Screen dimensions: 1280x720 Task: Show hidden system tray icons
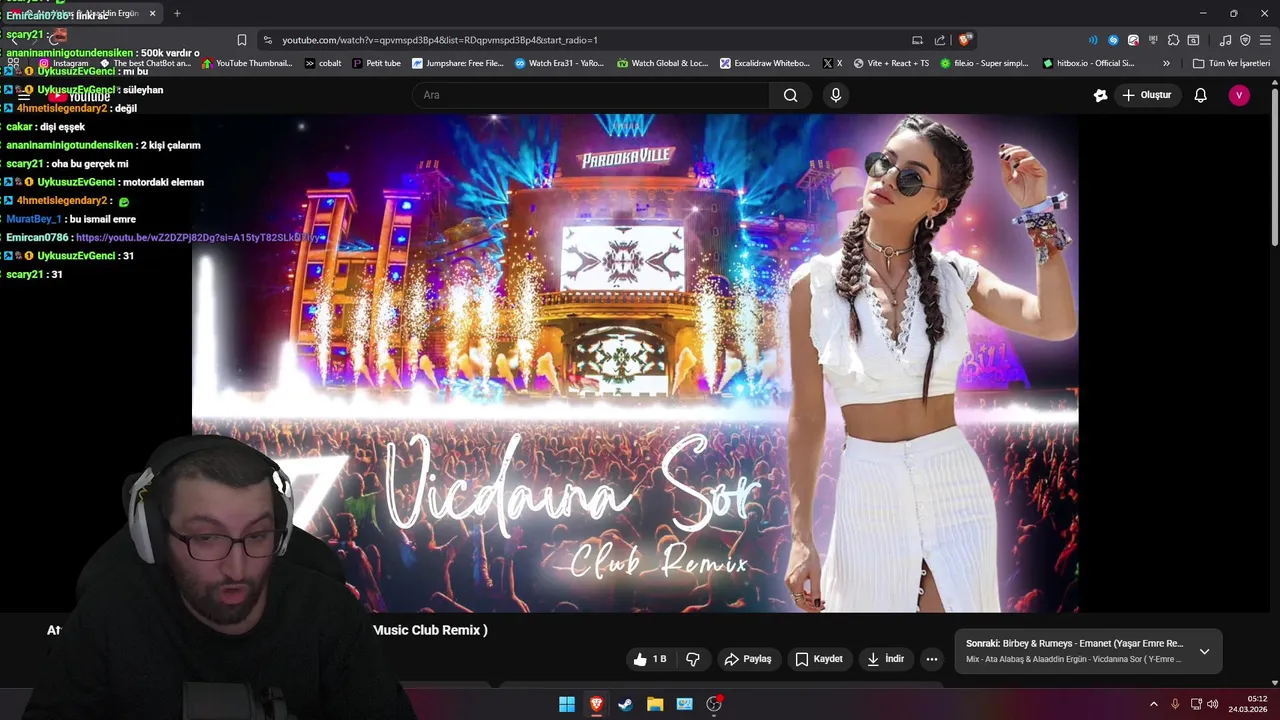pos(1153,704)
